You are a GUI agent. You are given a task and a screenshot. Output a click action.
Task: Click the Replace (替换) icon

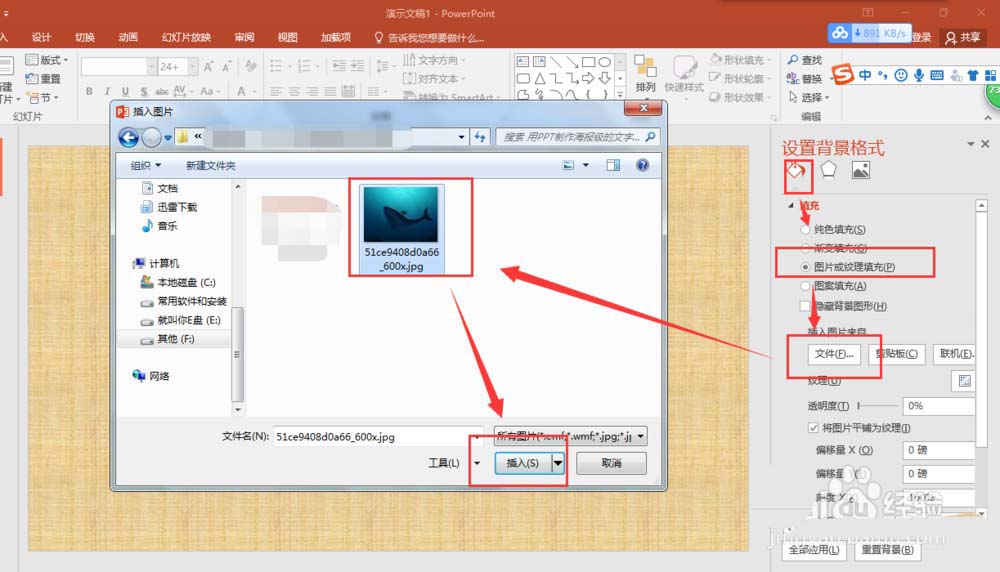[x=793, y=78]
